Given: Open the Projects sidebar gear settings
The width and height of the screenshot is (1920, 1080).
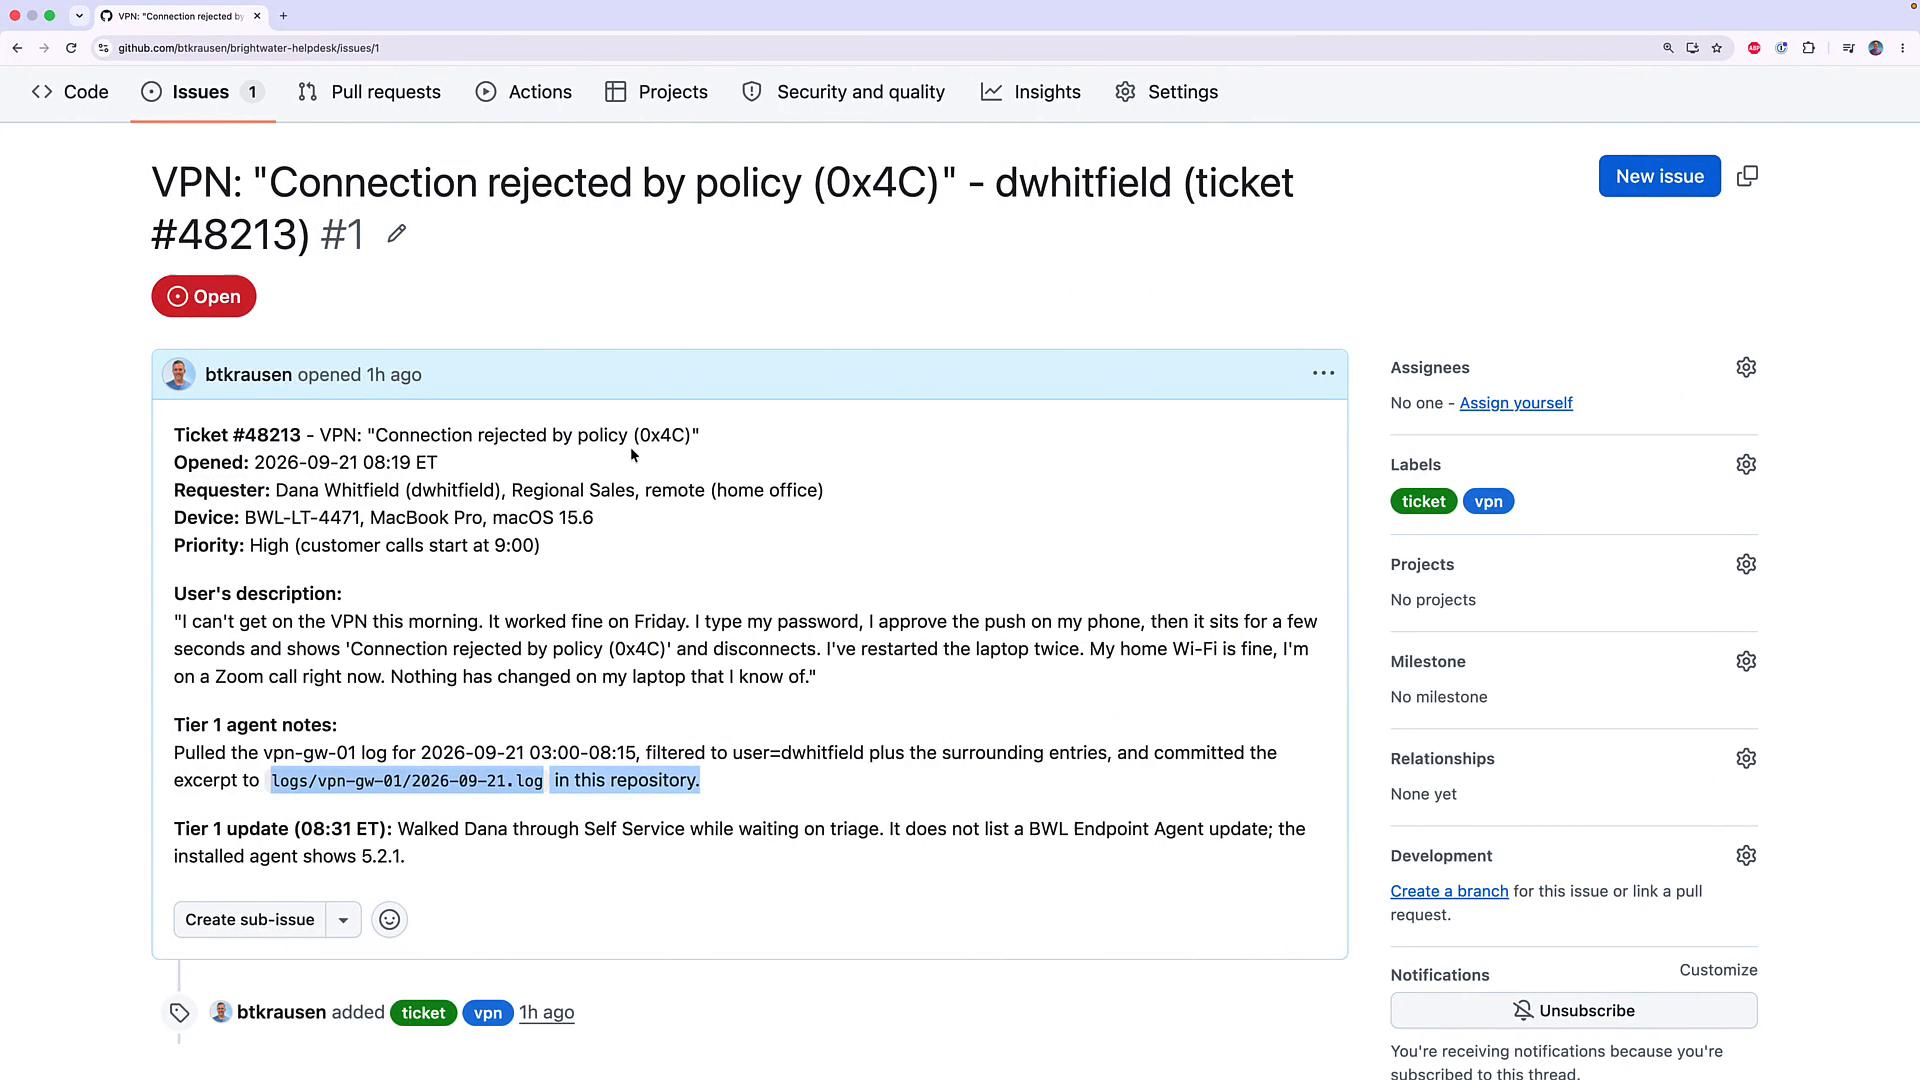Looking at the screenshot, I should click(1746, 564).
